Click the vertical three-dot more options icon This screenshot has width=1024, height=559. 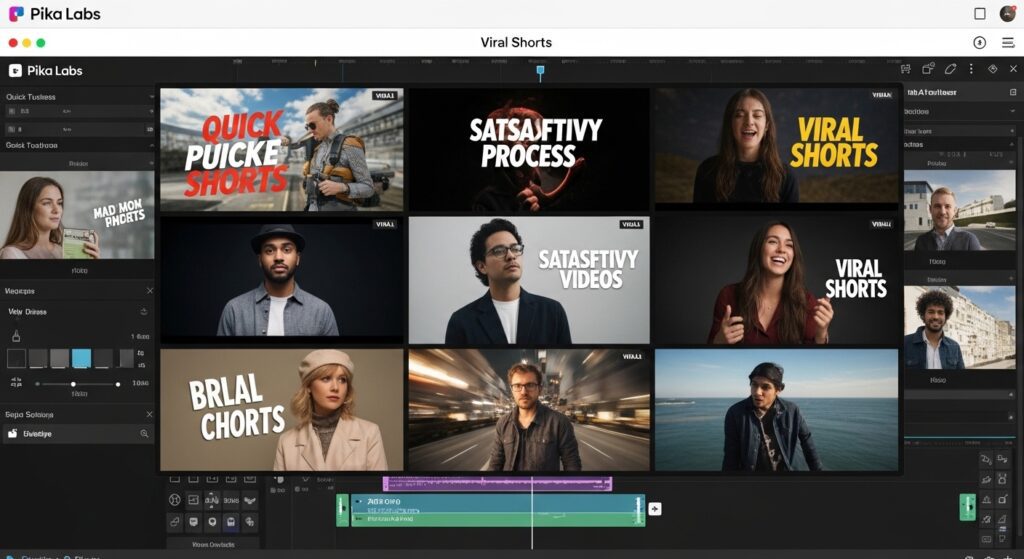pos(971,70)
